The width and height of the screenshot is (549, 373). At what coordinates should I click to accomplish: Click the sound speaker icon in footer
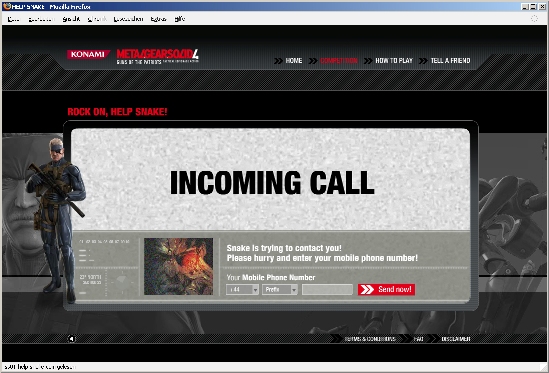[71, 339]
